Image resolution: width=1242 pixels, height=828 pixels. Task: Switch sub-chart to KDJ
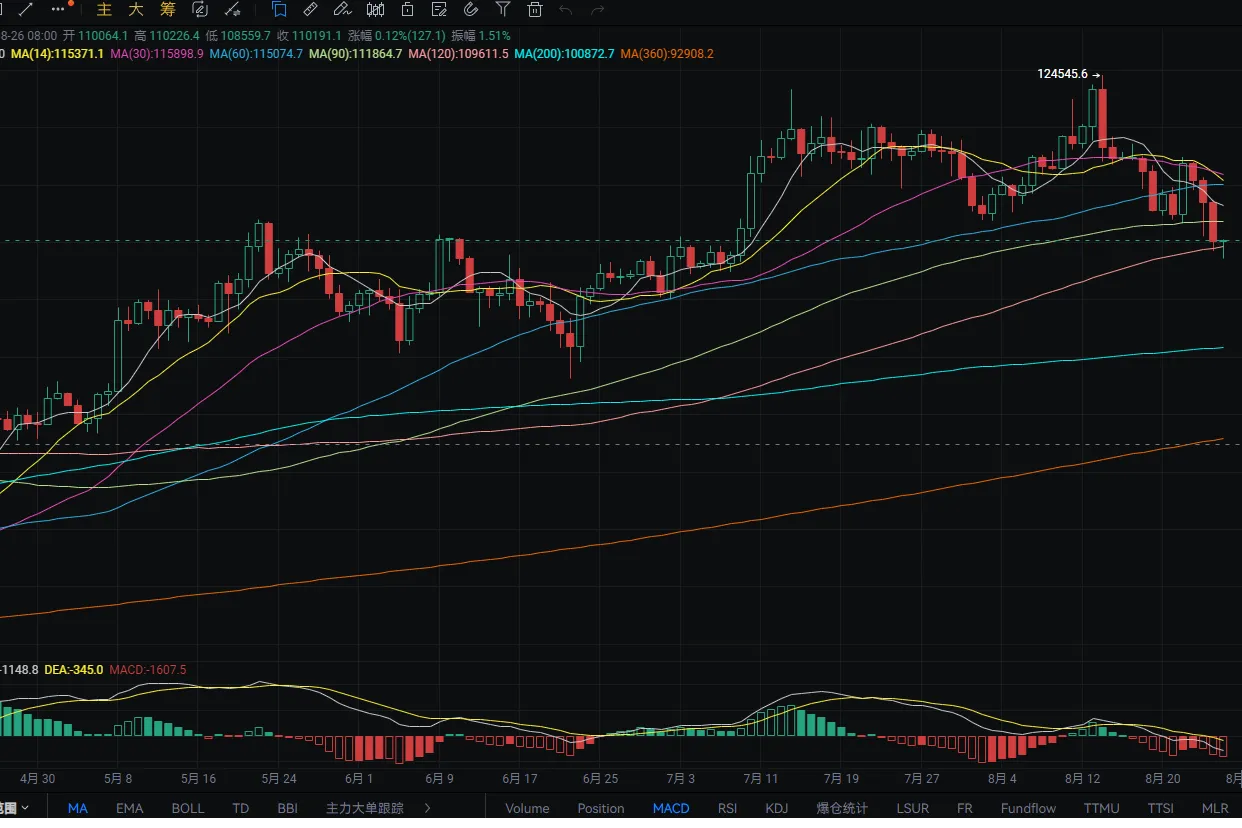pos(776,808)
